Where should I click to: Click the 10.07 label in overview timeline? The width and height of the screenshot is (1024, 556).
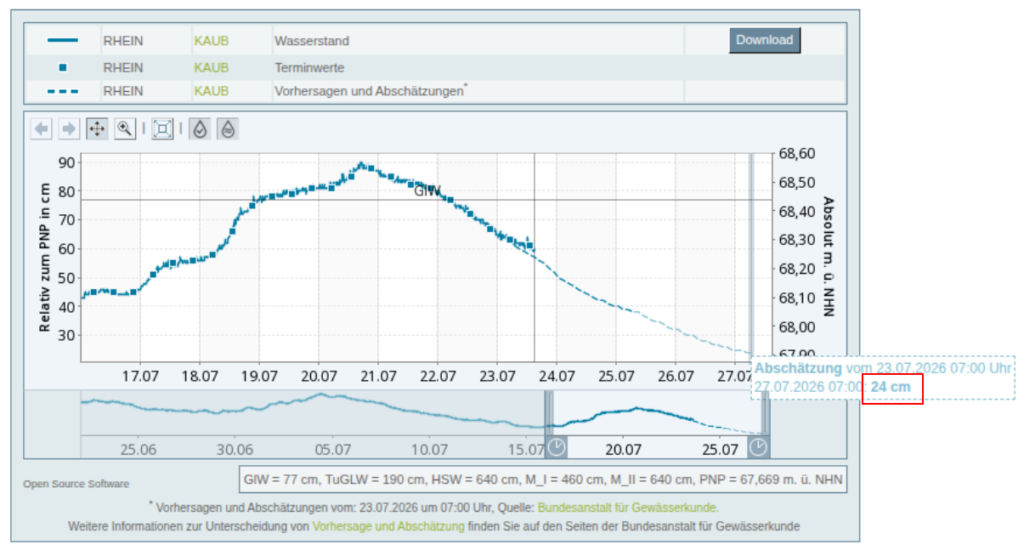pyautogui.click(x=430, y=450)
